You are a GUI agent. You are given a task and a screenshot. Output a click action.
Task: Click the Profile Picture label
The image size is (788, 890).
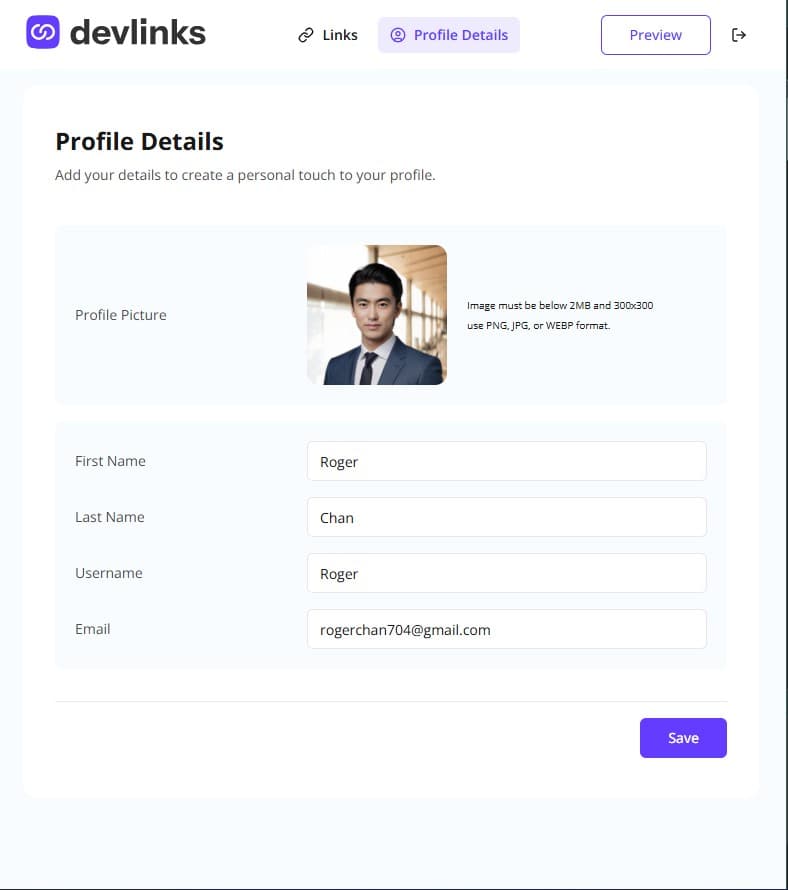coord(121,315)
